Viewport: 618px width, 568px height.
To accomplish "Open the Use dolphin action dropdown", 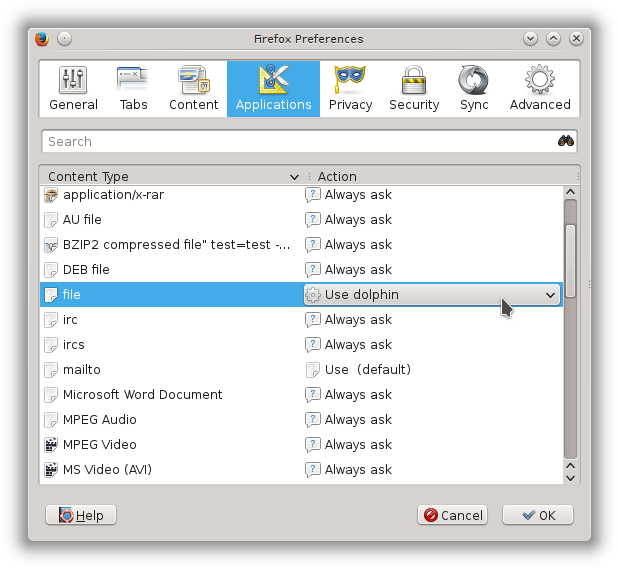I will [x=432, y=294].
